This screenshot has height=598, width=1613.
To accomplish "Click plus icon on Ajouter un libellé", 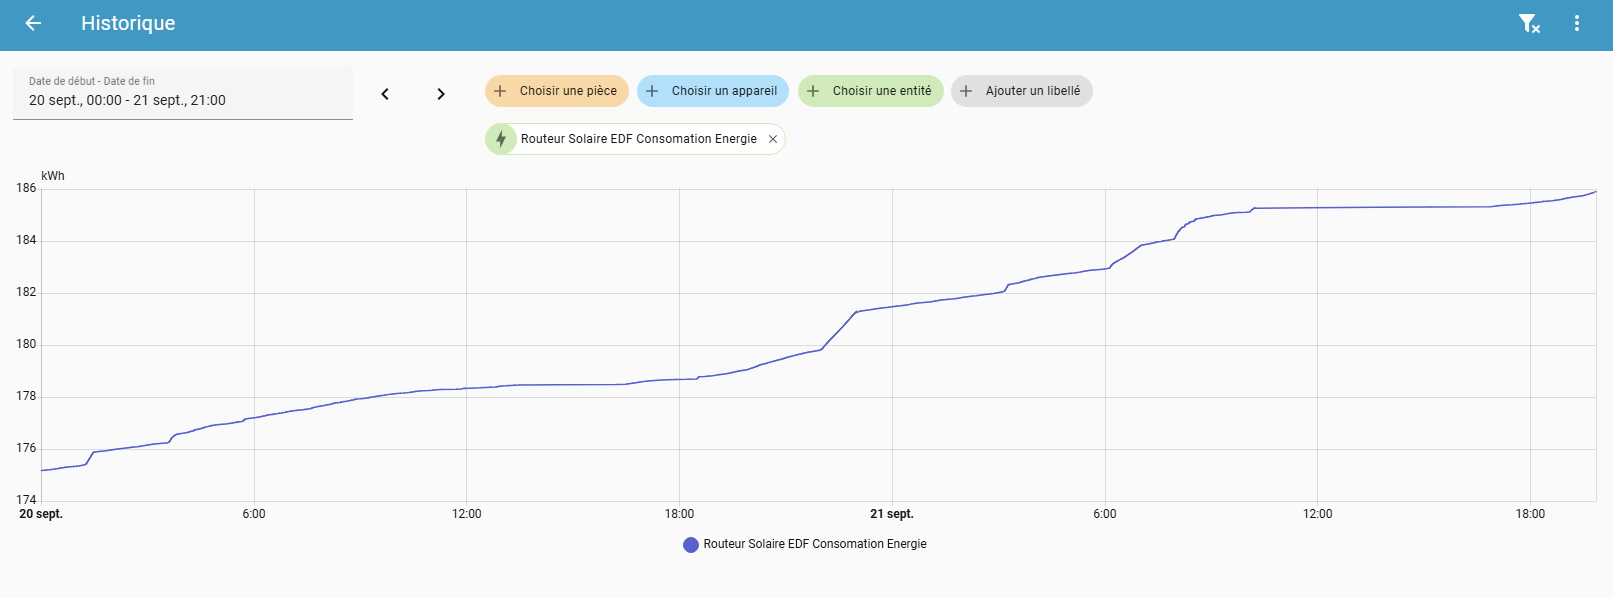I will [966, 91].
